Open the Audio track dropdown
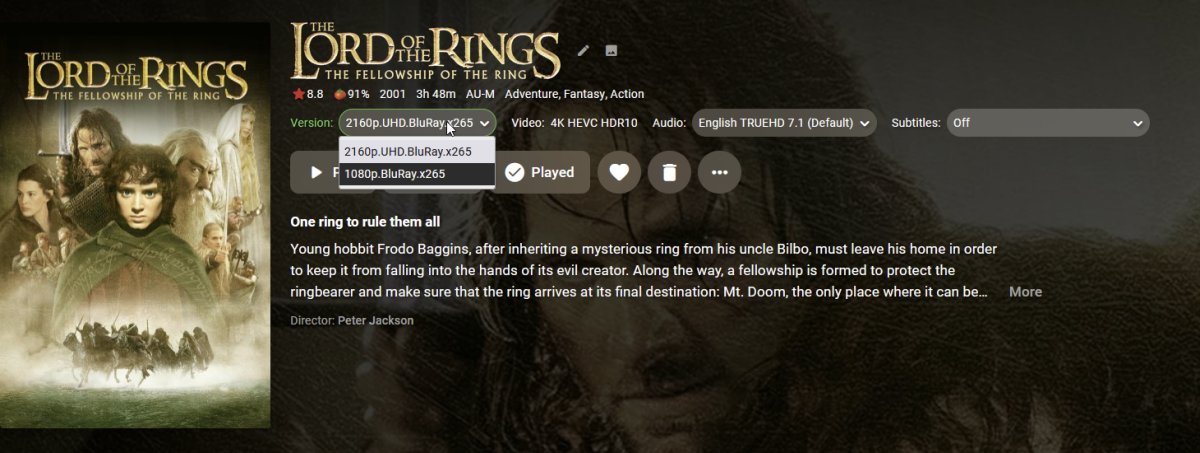Screen dimensions: 1200x453 pos(783,123)
